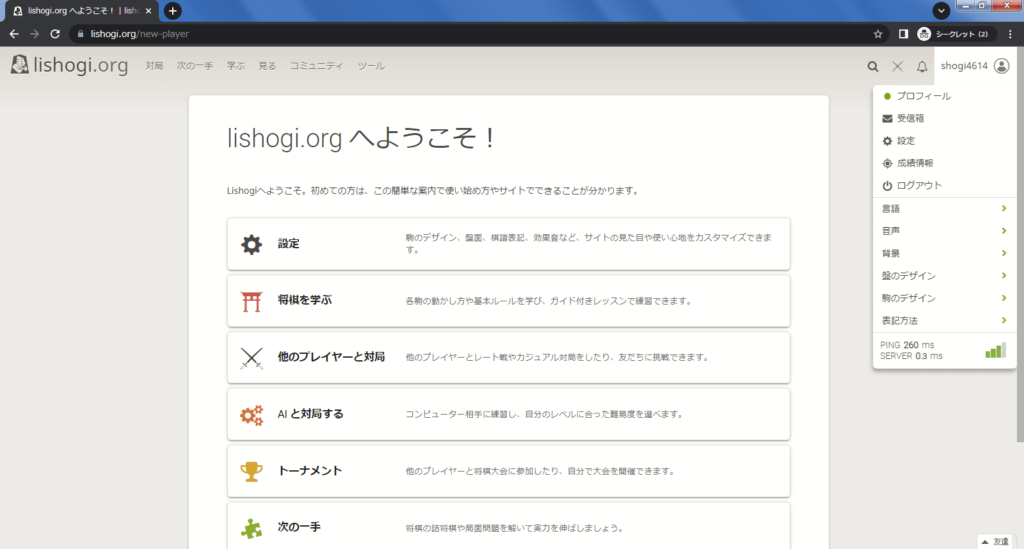Reload the page

(55, 34)
